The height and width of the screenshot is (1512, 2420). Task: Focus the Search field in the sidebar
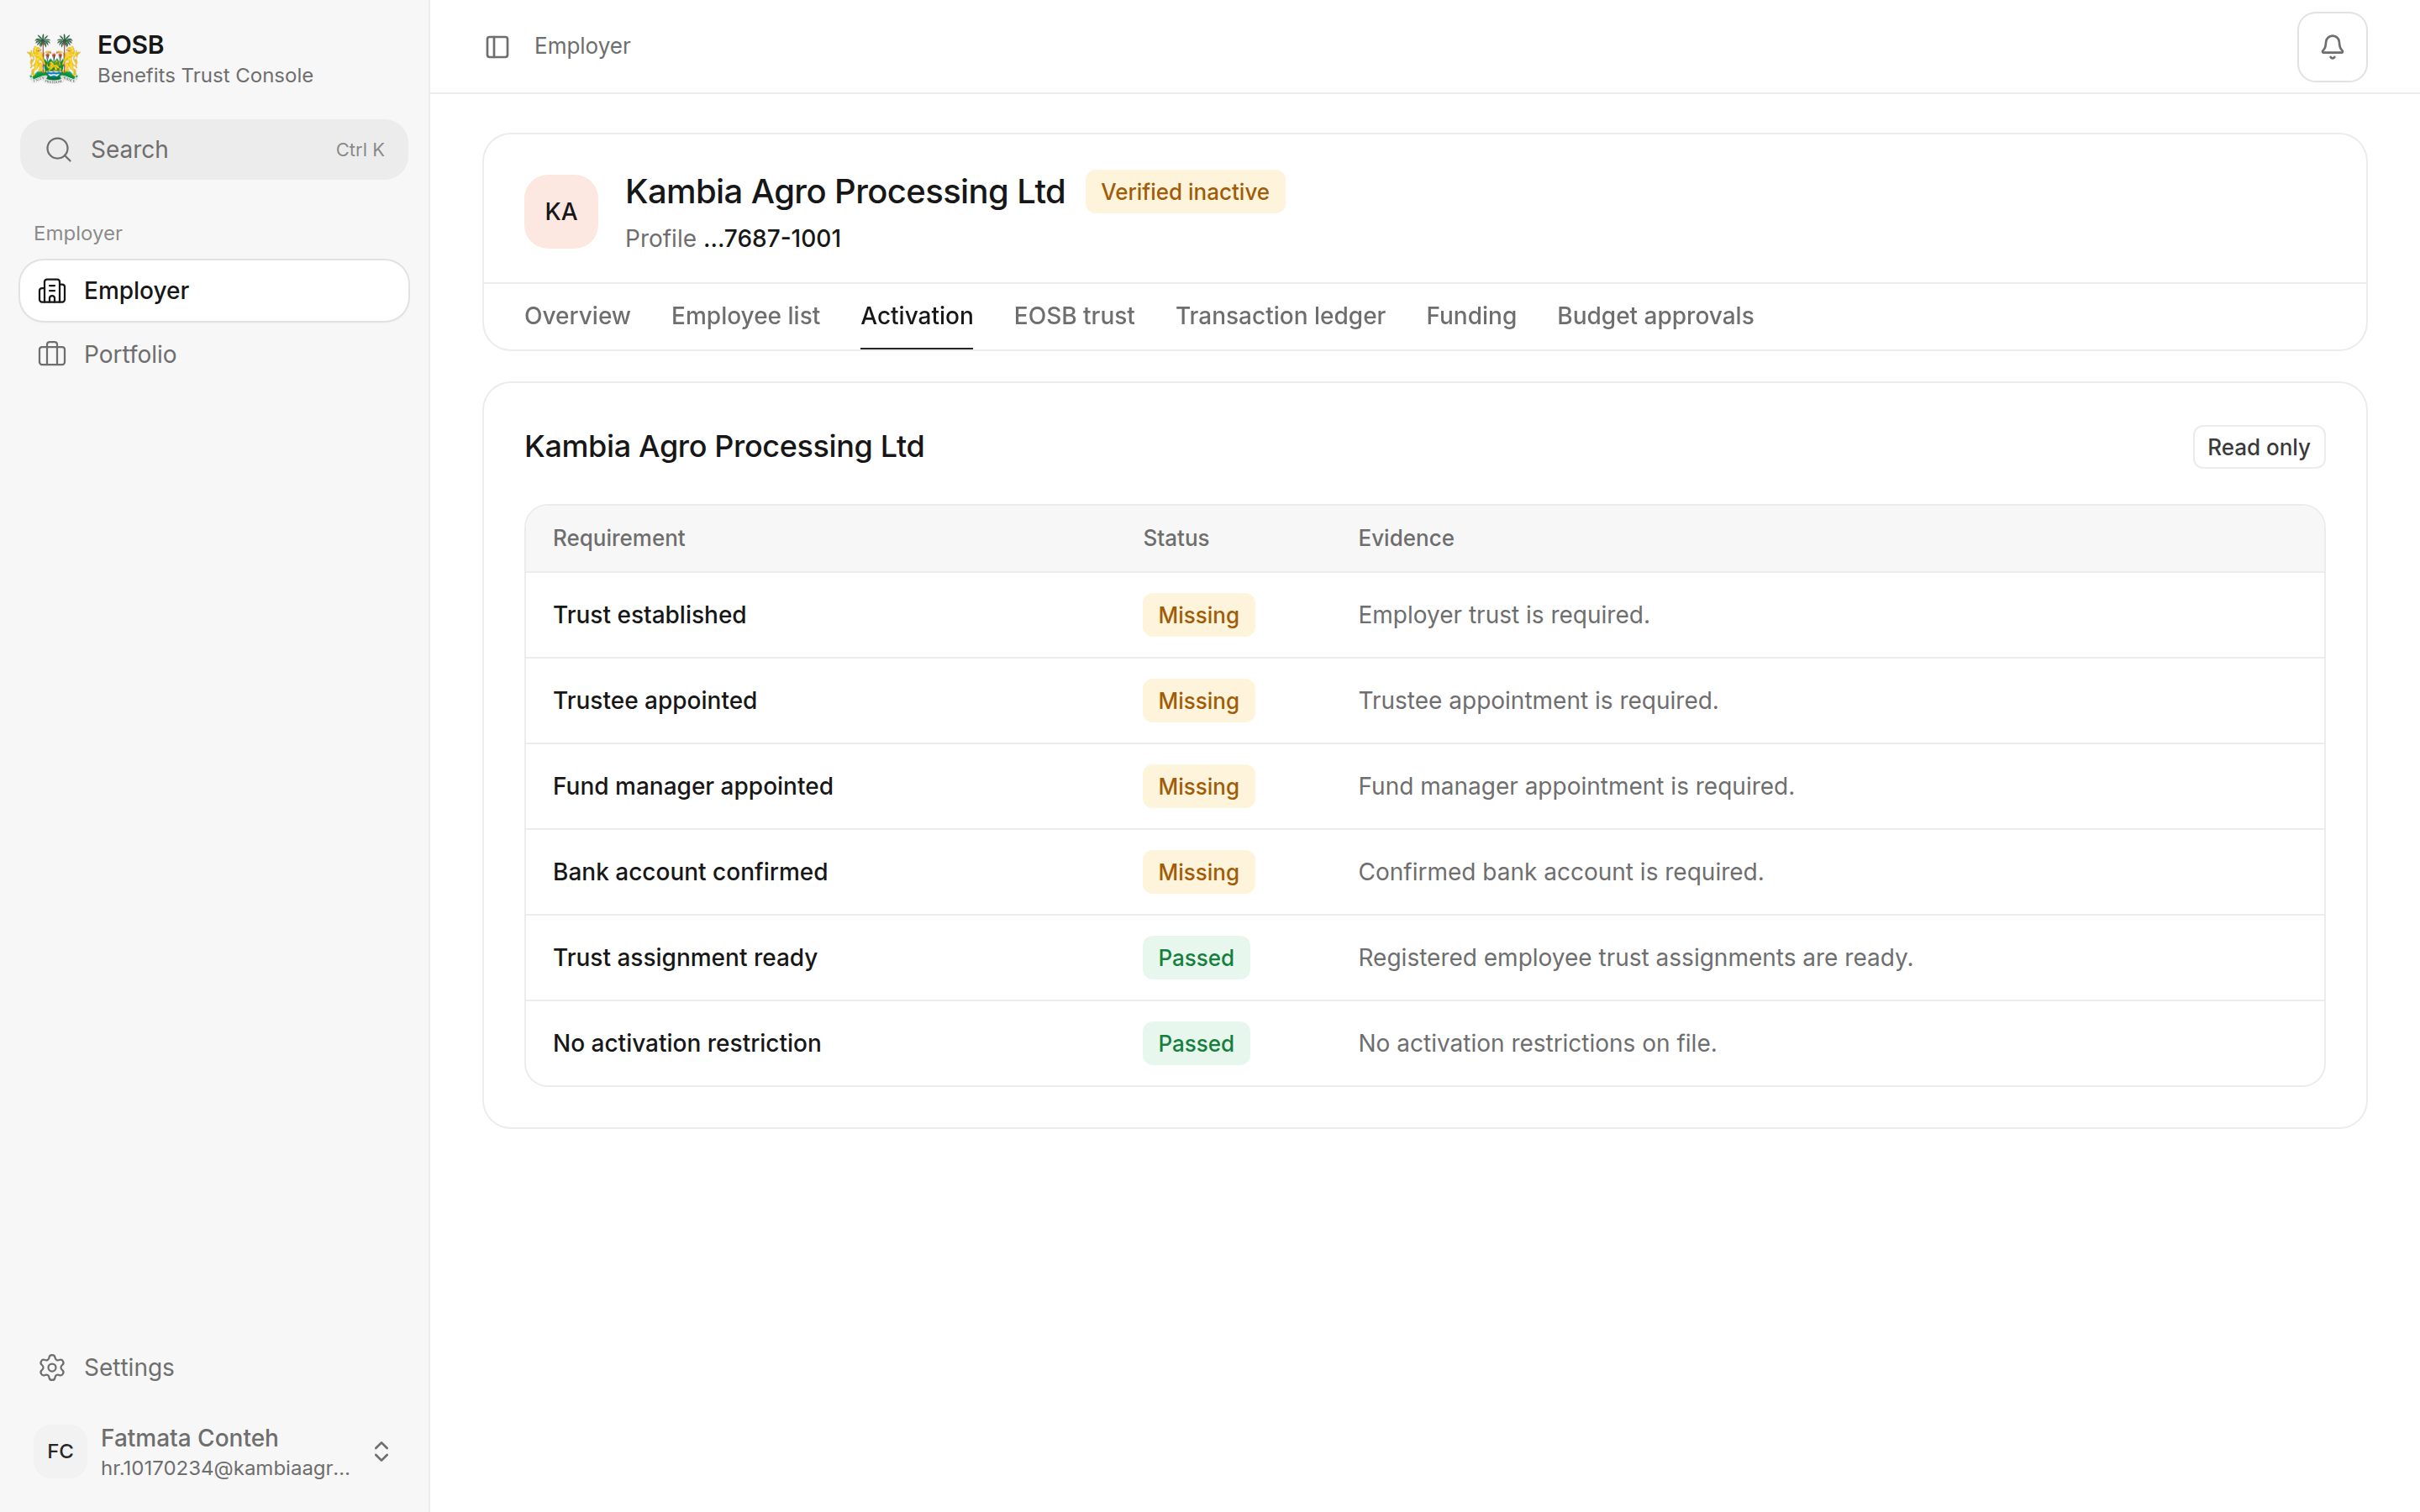[x=214, y=150]
